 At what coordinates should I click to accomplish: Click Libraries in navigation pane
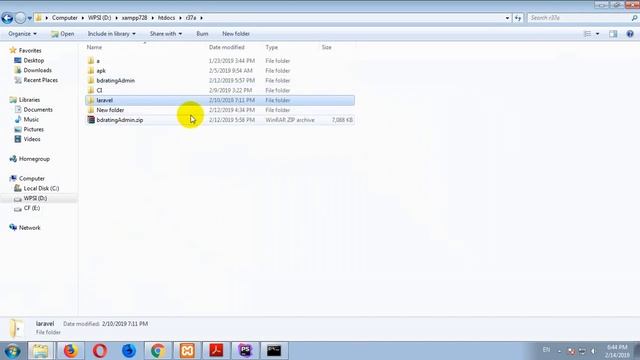coord(29,100)
